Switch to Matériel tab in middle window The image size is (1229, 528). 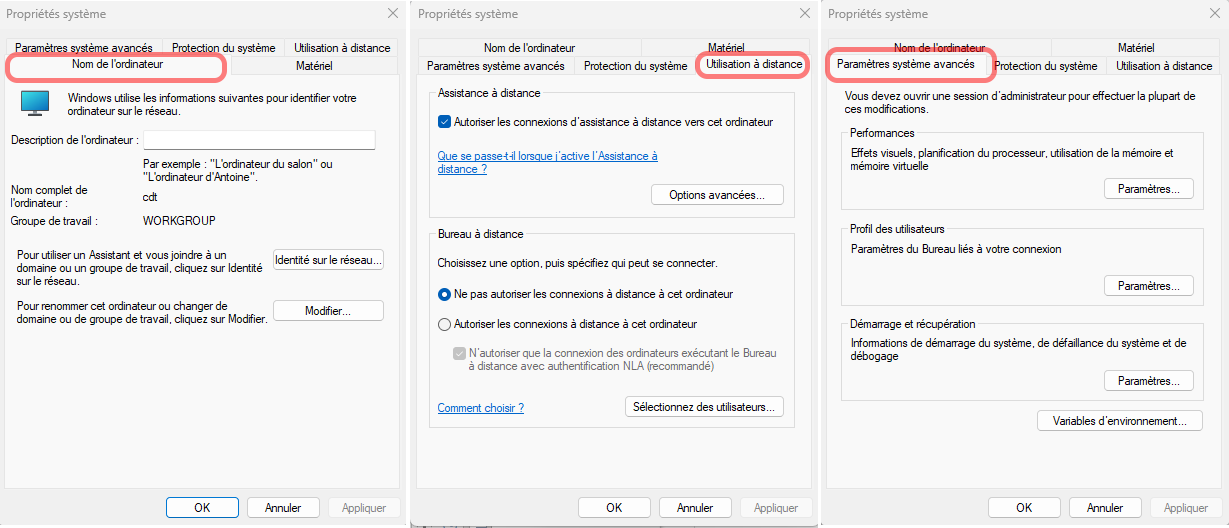725,48
